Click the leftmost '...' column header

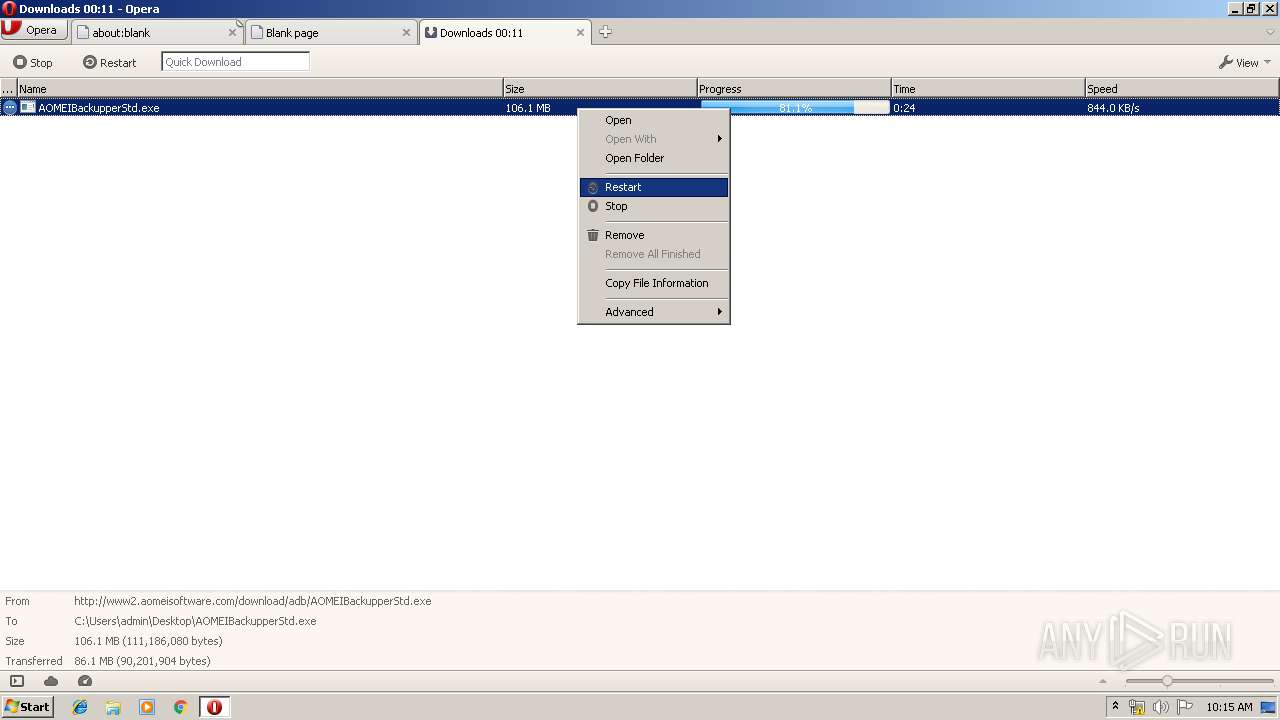8,89
